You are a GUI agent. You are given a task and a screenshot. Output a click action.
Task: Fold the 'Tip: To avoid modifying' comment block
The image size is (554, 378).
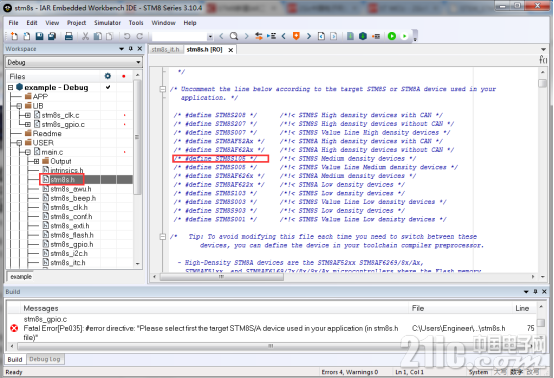click(x=163, y=237)
